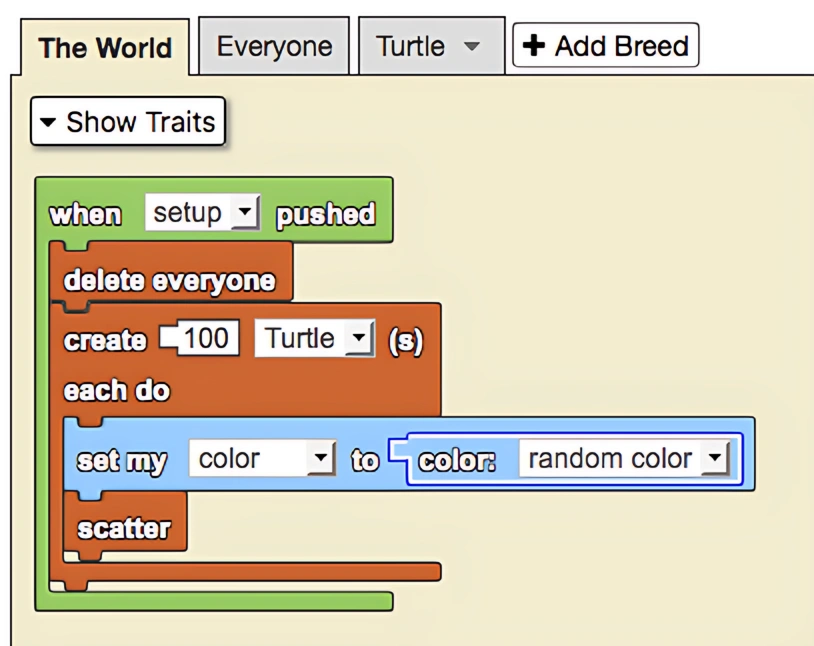814x646 pixels.
Task: Open the trait dropdown in the set my block
Action: point(322,458)
